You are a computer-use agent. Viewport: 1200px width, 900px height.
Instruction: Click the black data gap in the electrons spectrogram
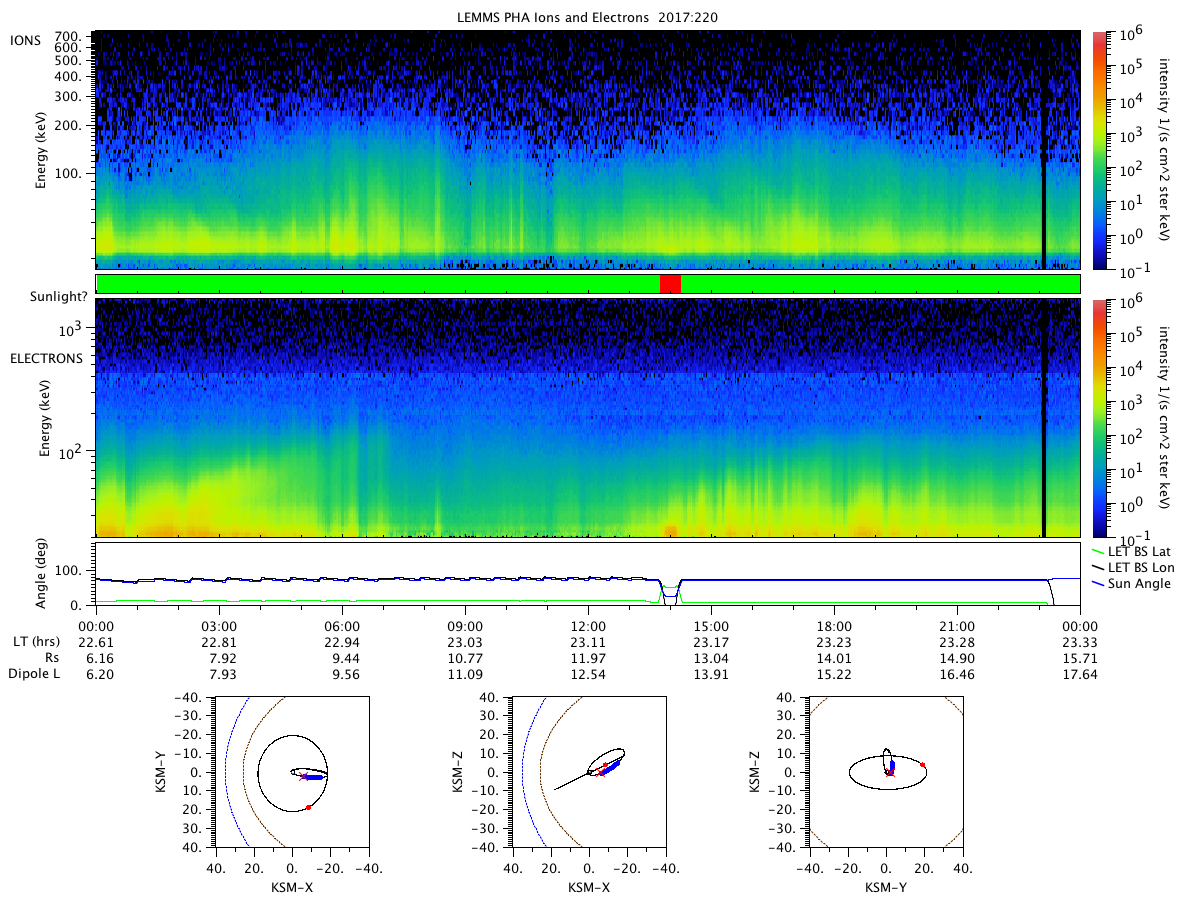click(1043, 418)
